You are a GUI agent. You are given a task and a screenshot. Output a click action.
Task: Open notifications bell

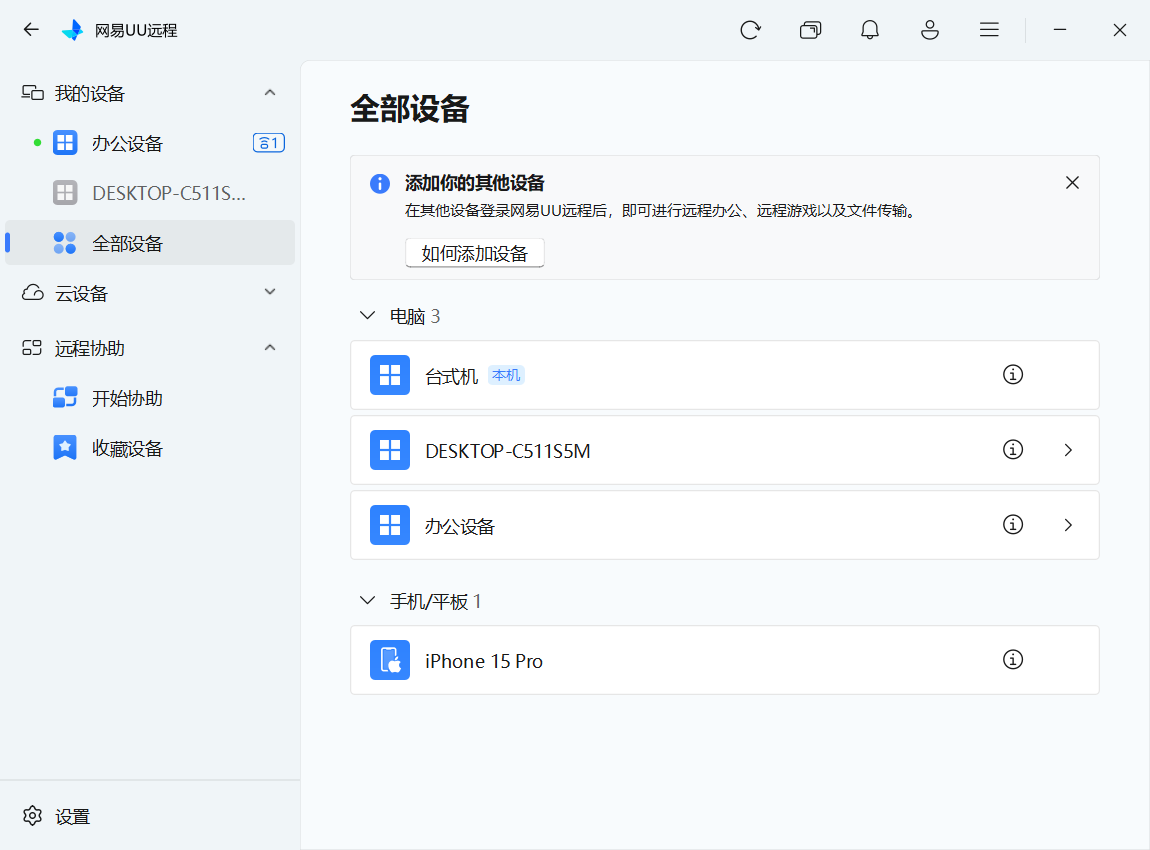click(870, 30)
